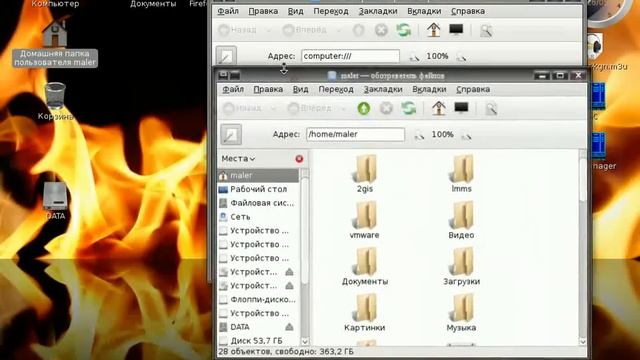Open the Документы folder in file view
Viewport: 640px width, 360px height.
point(365,266)
